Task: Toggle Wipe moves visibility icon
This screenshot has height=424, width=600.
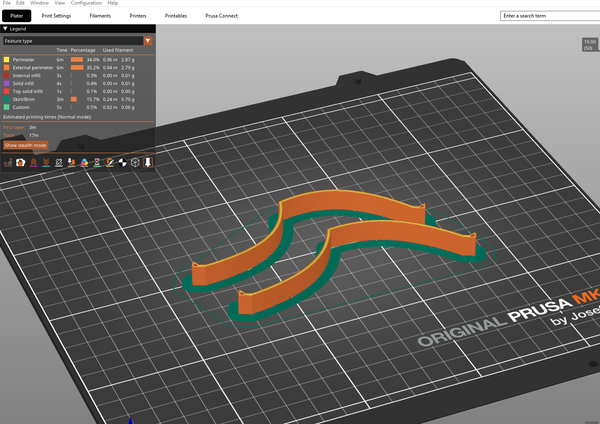Action: point(21,163)
